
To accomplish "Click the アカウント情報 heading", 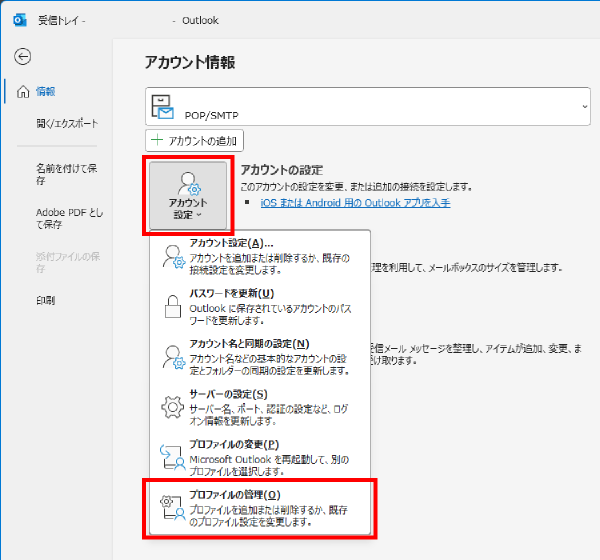I will (190, 62).
